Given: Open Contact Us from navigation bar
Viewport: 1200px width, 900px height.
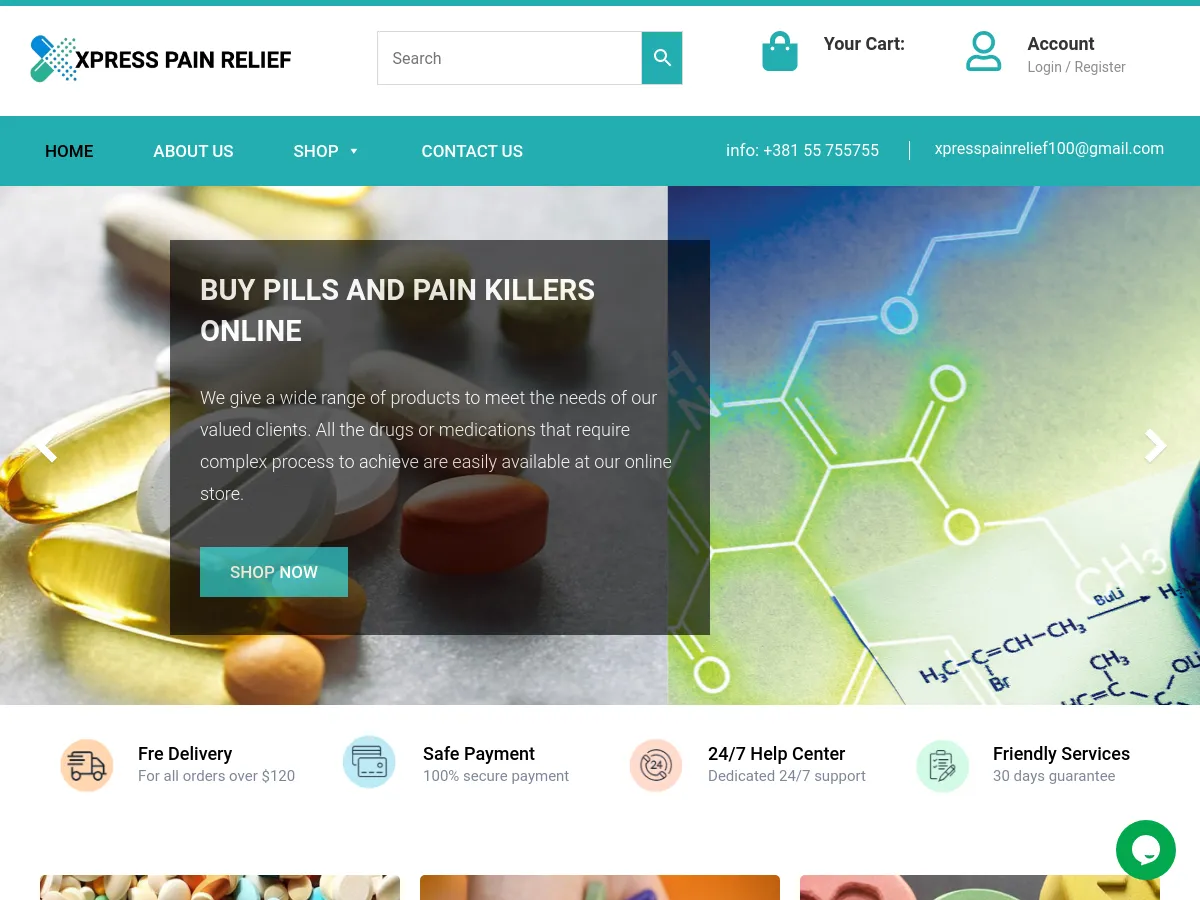Looking at the screenshot, I should coord(472,151).
